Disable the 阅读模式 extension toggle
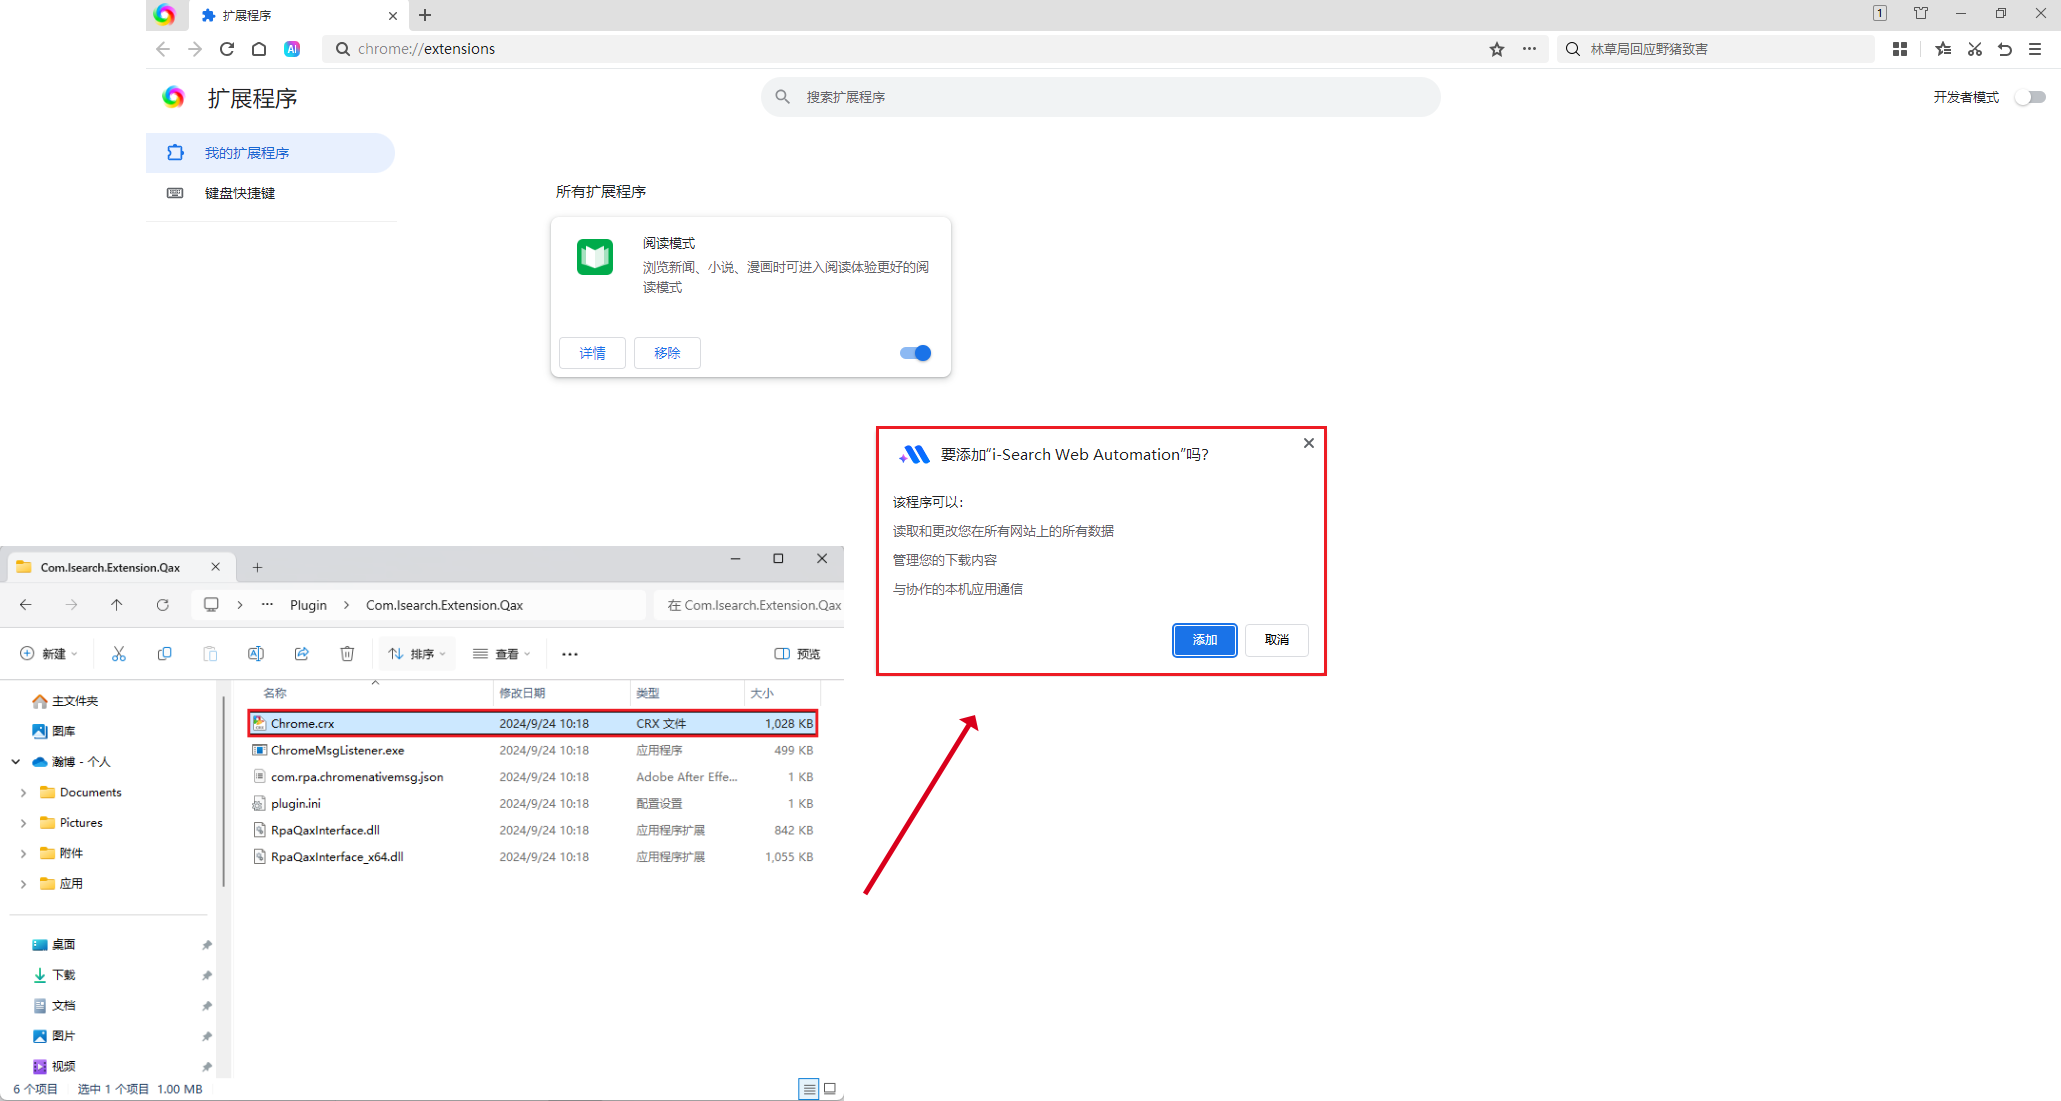This screenshot has width=2061, height=1101. click(x=915, y=353)
